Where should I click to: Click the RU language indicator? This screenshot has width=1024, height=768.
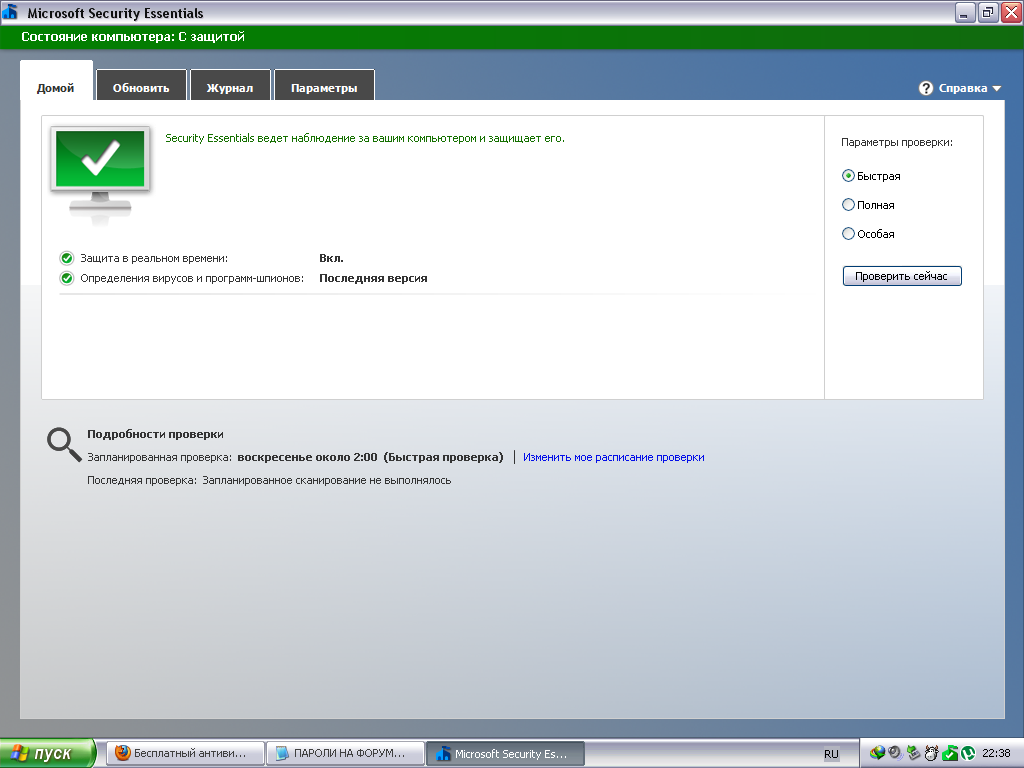pos(831,754)
